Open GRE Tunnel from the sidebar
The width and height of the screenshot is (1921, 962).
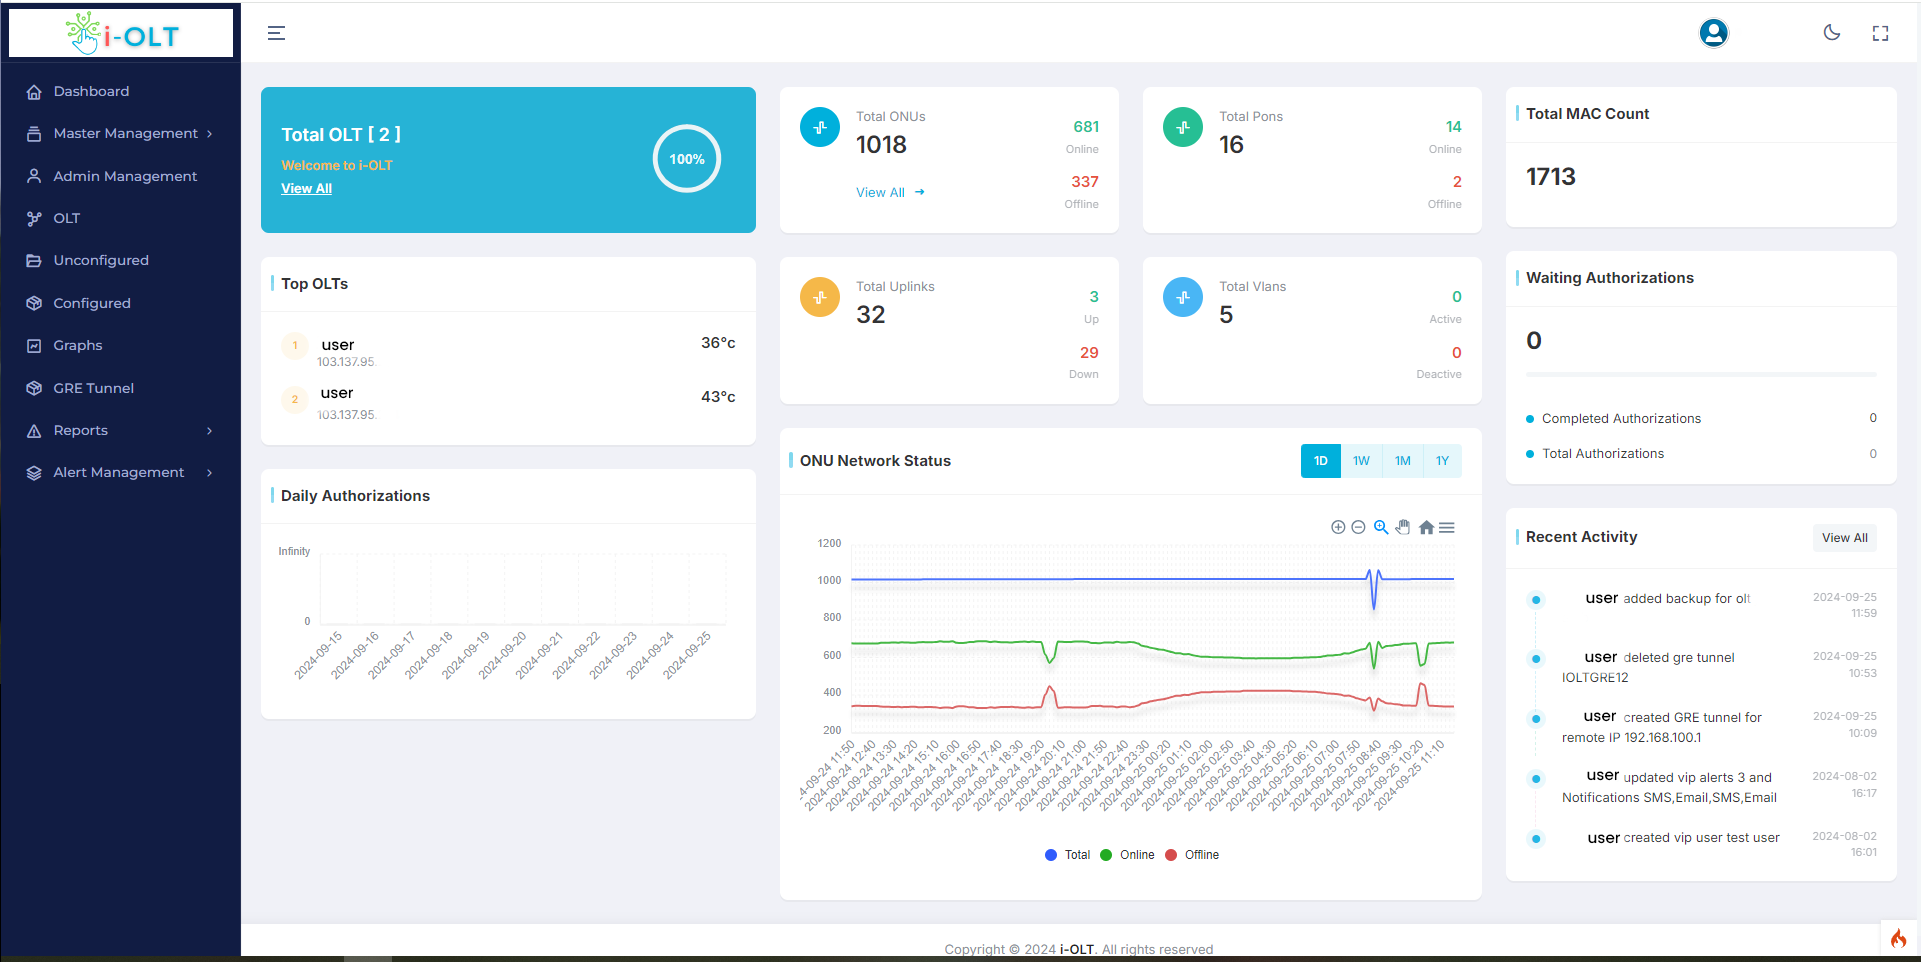tap(93, 388)
